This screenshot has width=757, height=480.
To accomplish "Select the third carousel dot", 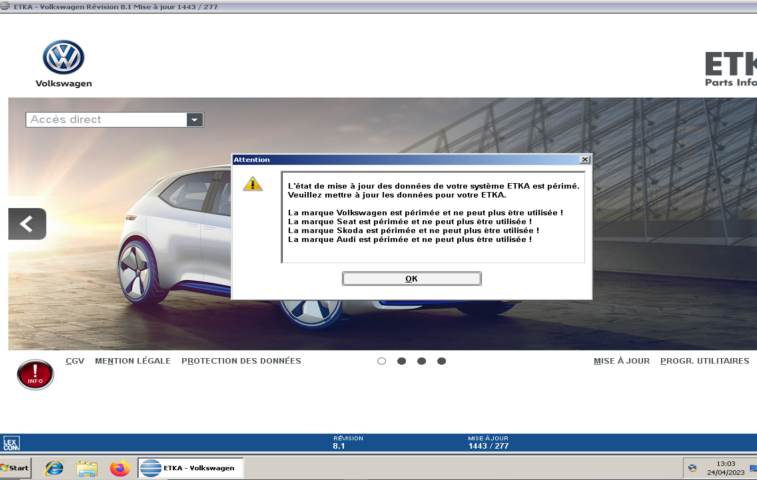I will pyautogui.click(x=421, y=361).
